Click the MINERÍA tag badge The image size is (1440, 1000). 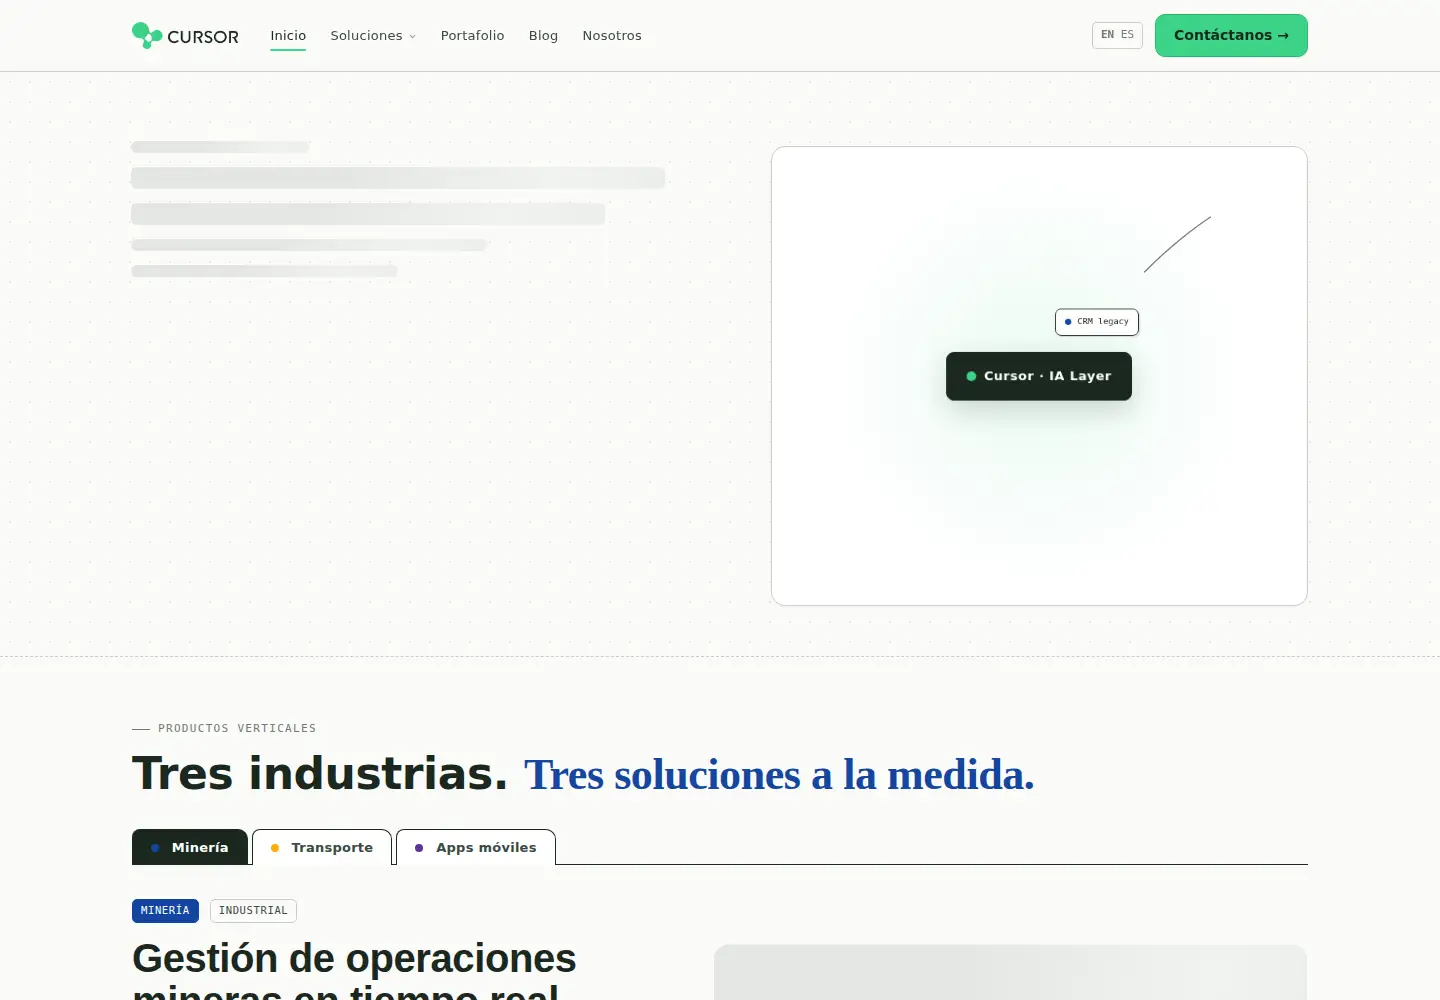tap(165, 911)
